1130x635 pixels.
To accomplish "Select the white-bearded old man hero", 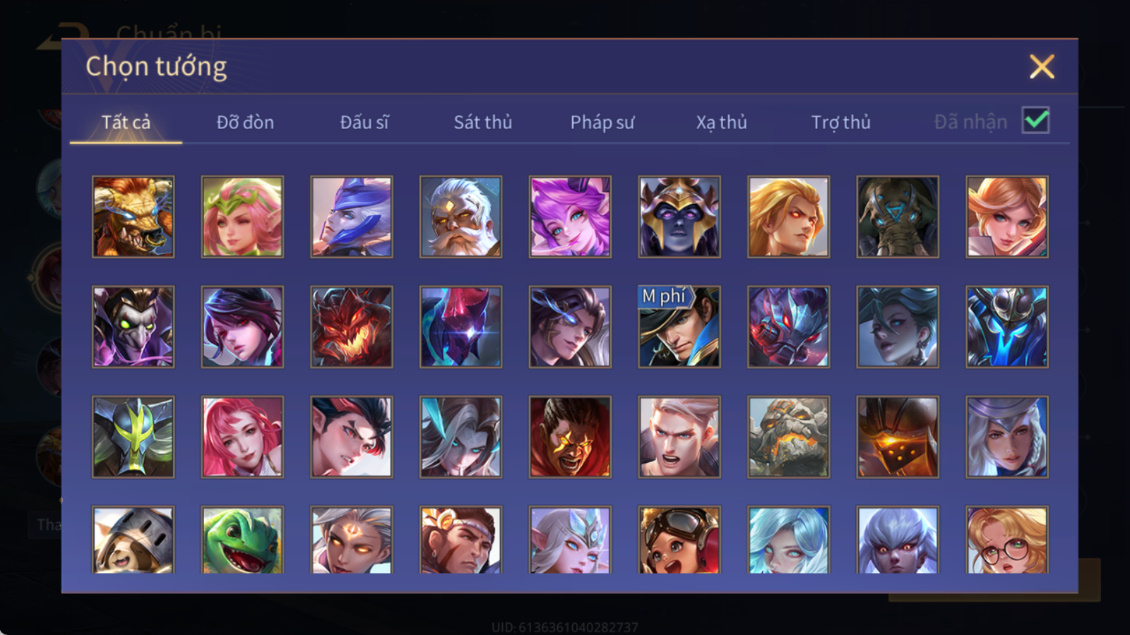I will click(x=461, y=217).
